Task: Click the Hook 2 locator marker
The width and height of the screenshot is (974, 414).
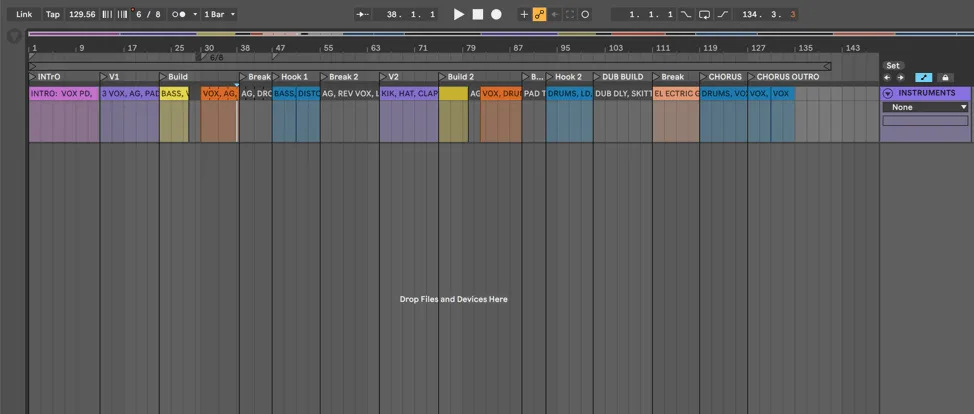Action: tap(565, 77)
